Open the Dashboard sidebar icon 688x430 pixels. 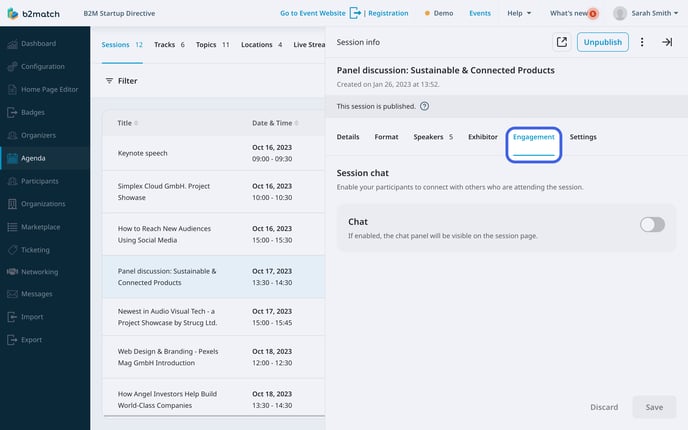[x=12, y=43]
